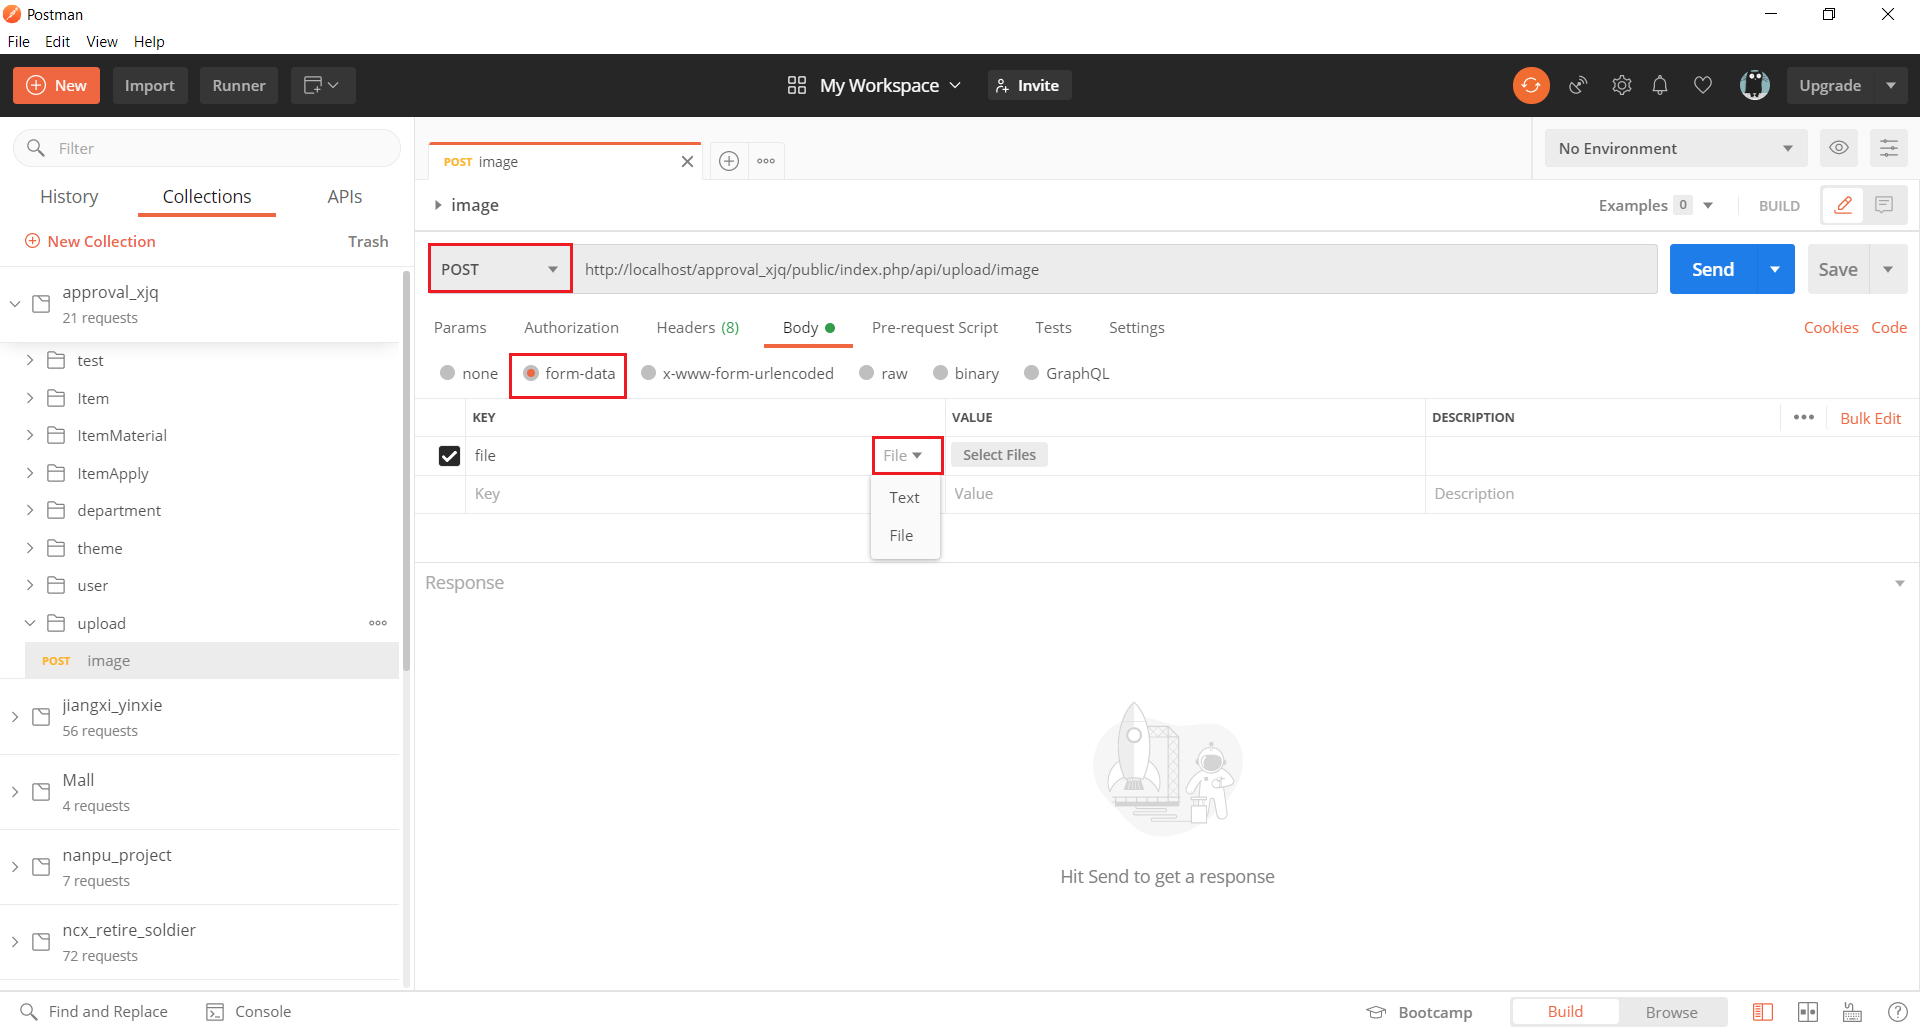This screenshot has height=1030, width=1920.
Task: Open the Bootcamp icon
Action: click(1377, 1012)
